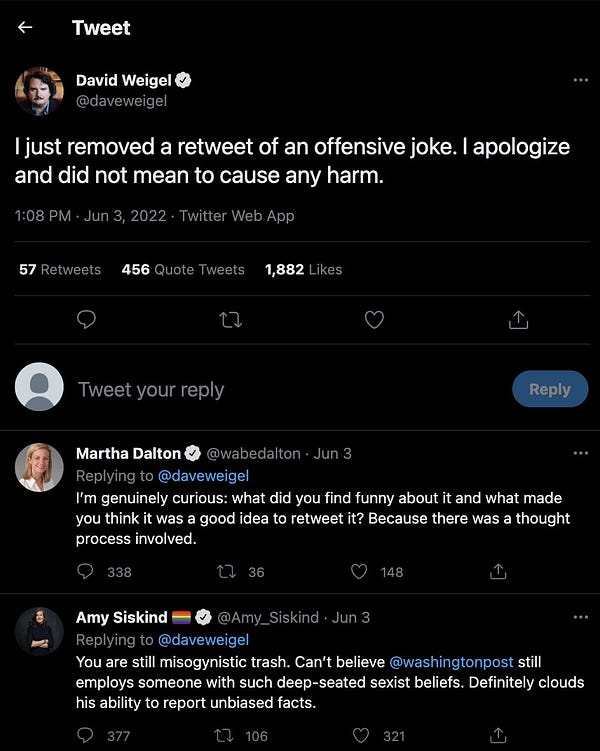Retweet Martha Dalton's reply showing 36
The height and width of the screenshot is (751, 600).
(x=226, y=571)
